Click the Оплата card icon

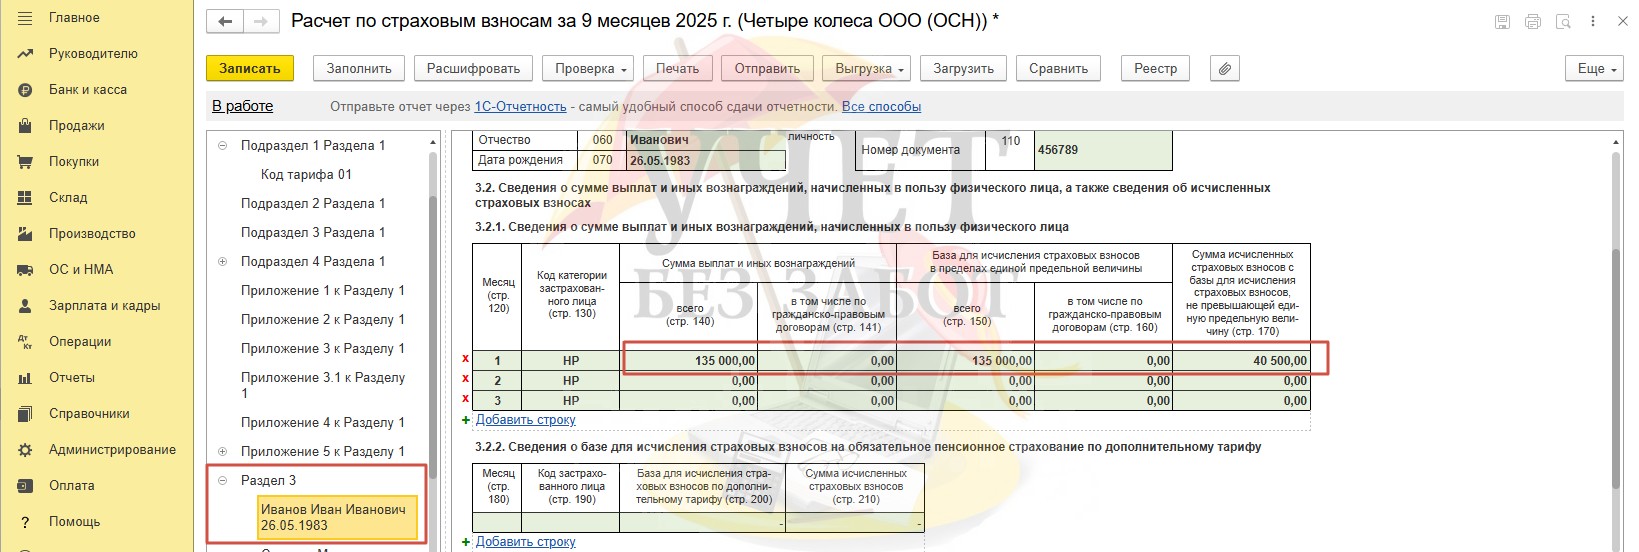coord(26,486)
